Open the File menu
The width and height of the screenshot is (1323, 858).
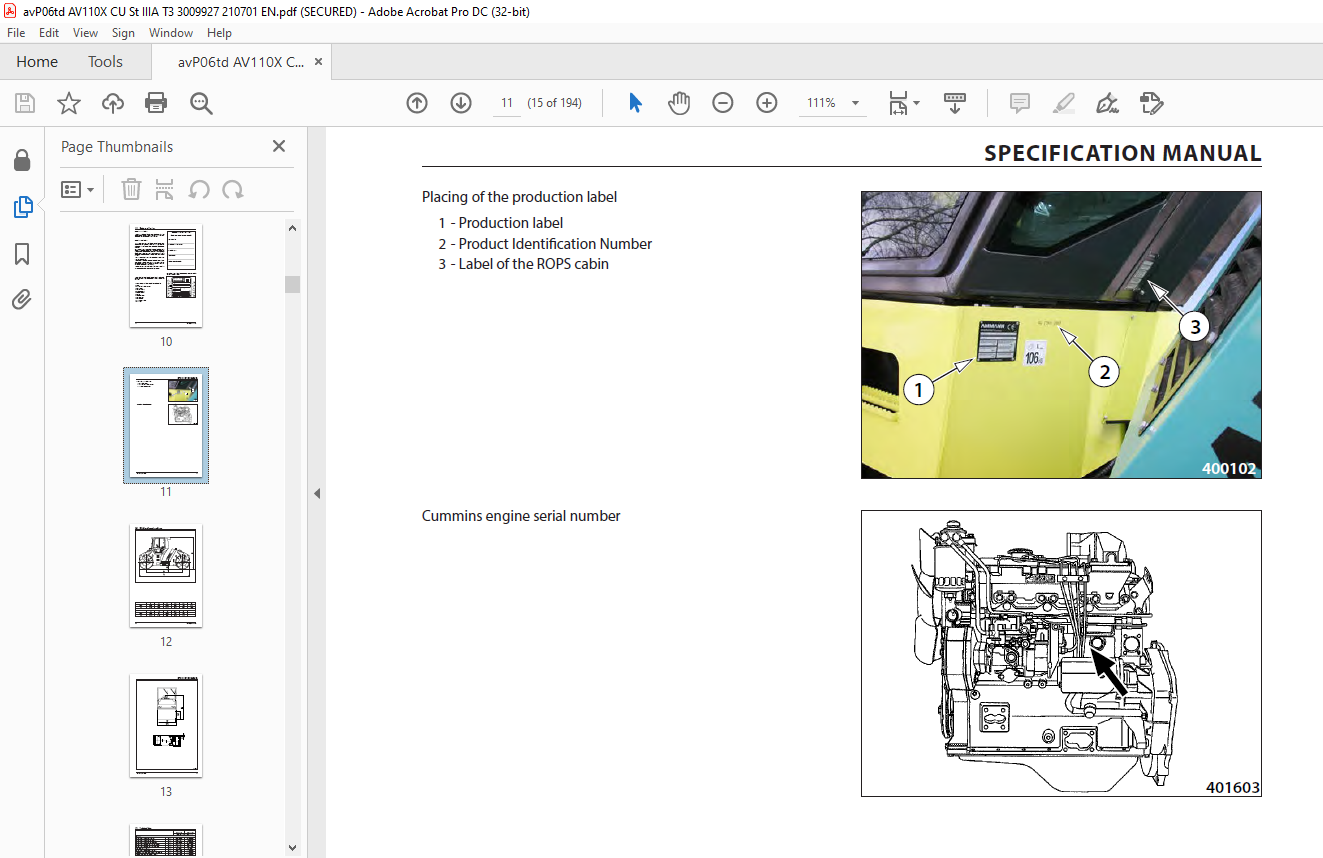click(16, 33)
